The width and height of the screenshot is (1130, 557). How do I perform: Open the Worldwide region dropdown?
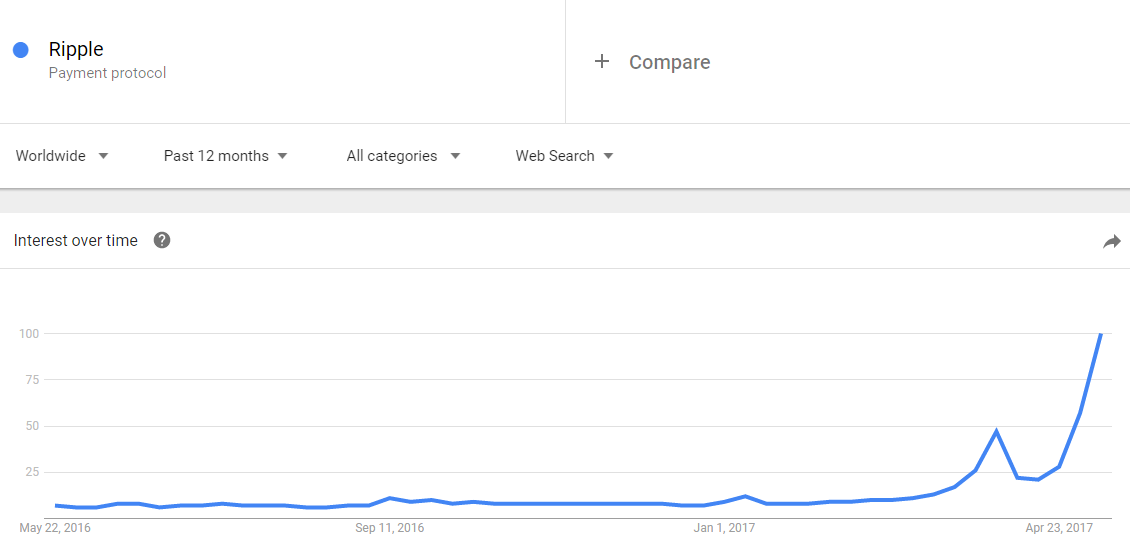pos(62,156)
